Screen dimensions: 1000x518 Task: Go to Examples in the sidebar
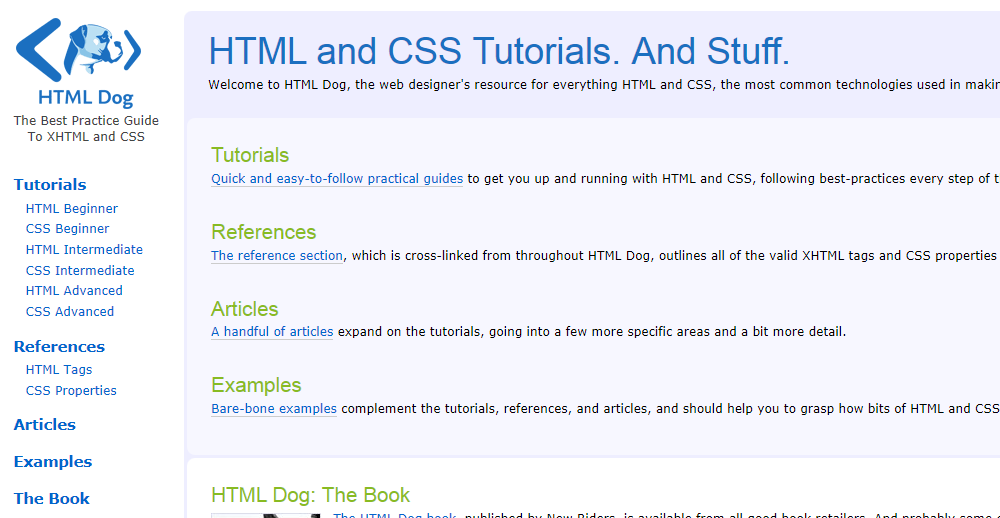coord(53,462)
